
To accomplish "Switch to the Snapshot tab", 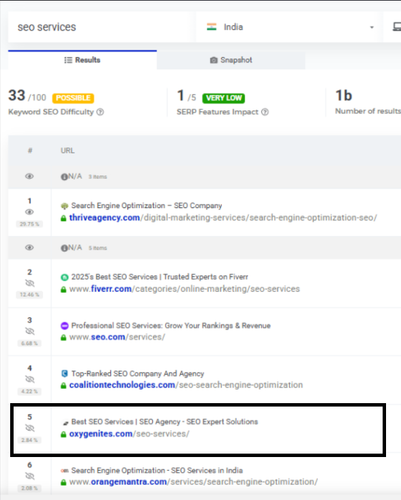I will coord(231,60).
